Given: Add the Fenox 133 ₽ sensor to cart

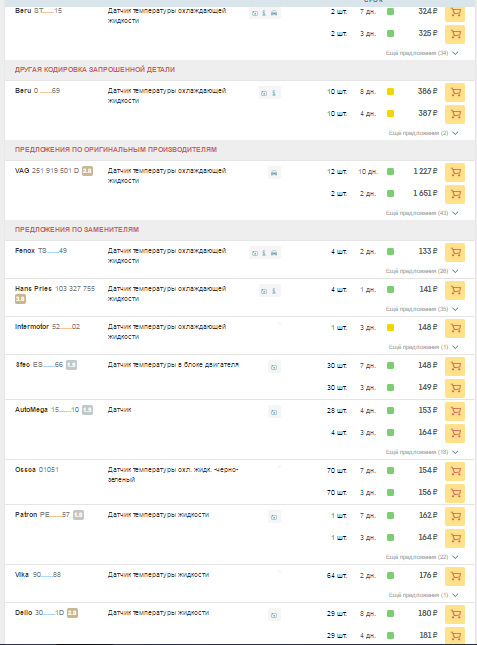Looking at the screenshot, I should tap(455, 252).
